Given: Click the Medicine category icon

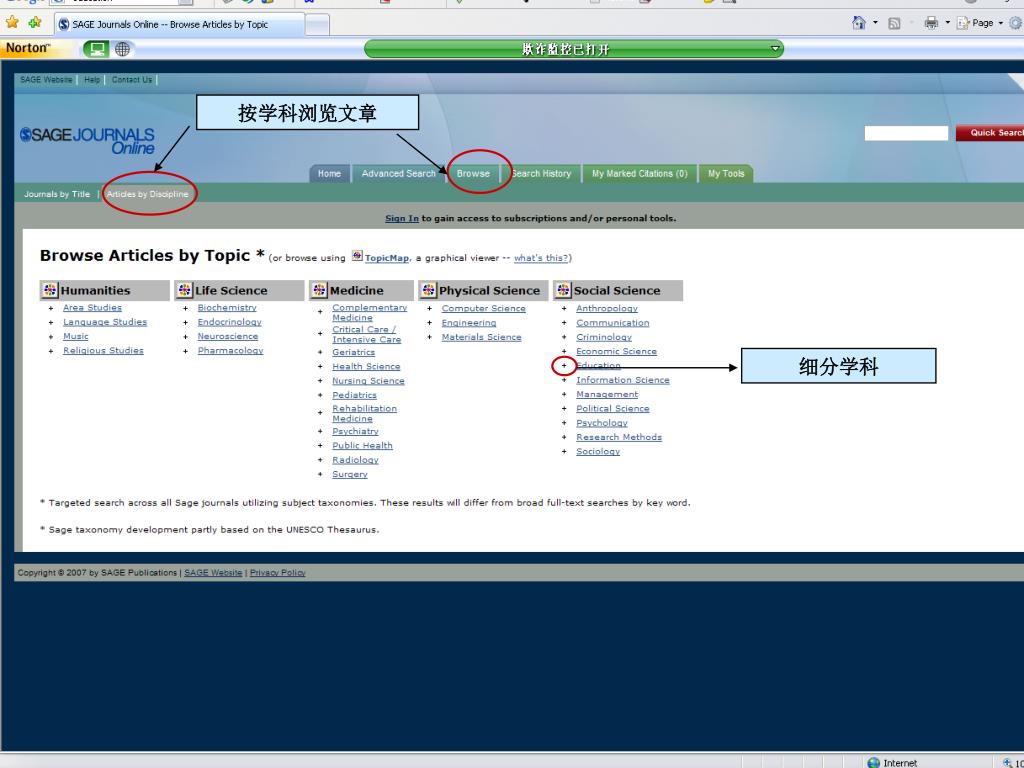Looking at the screenshot, I should pyautogui.click(x=319, y=290).
